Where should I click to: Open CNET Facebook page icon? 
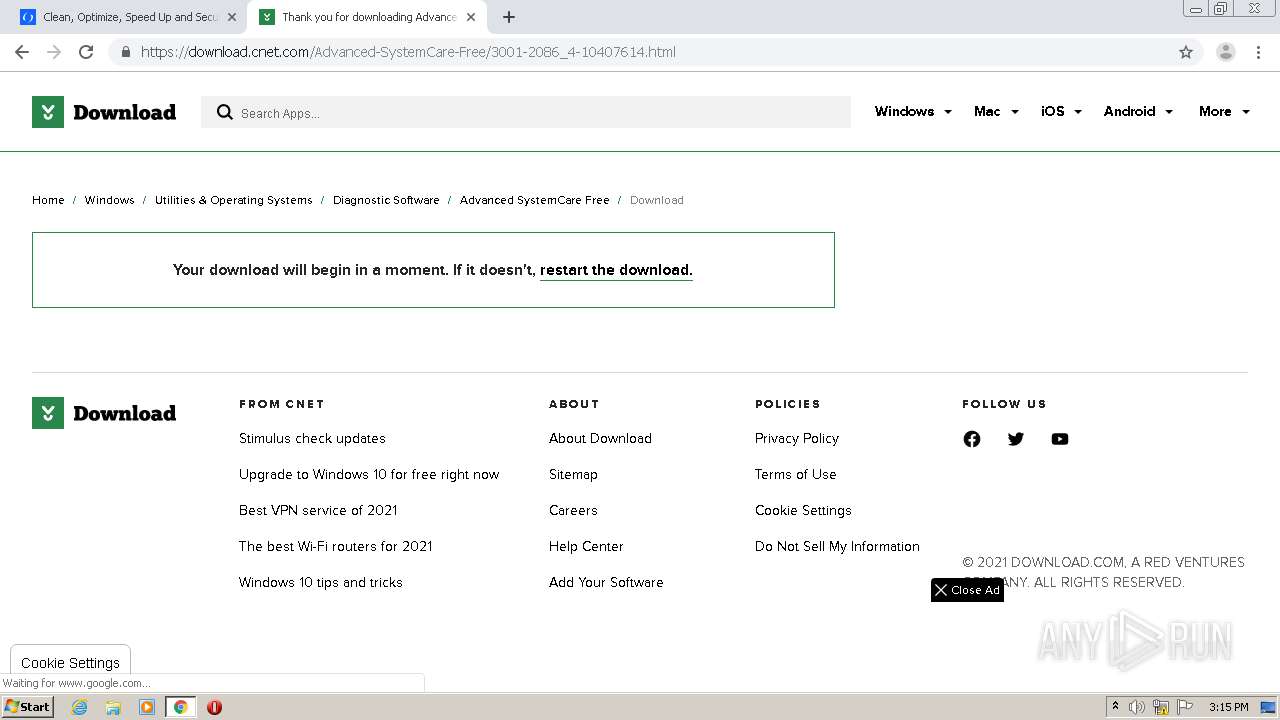click(972, 439)
